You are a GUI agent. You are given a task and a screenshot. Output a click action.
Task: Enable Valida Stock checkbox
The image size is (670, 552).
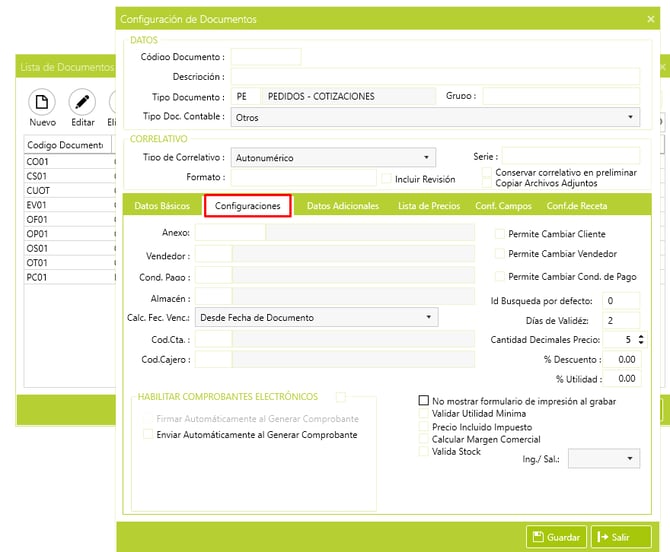tap(424, 452)
